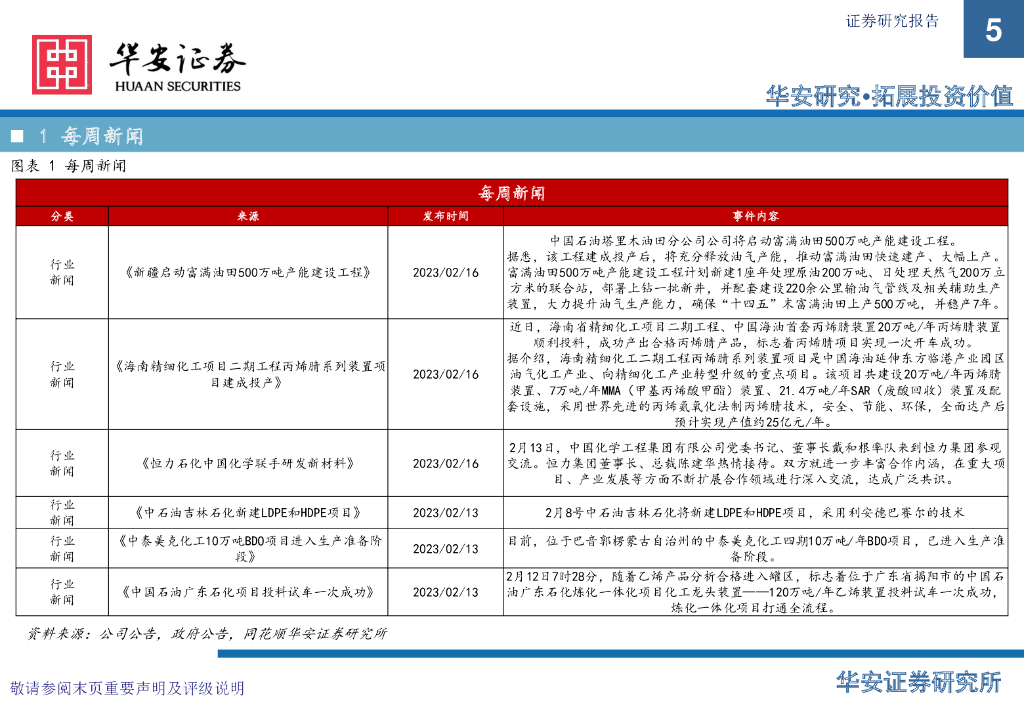This screenshot has height=709, width=1024.
Task: Click source 《海南精细化工项目二期工程丙烯腈系列装置项目建成投产》
Action: pyautogui.click(x=248, y=374)
